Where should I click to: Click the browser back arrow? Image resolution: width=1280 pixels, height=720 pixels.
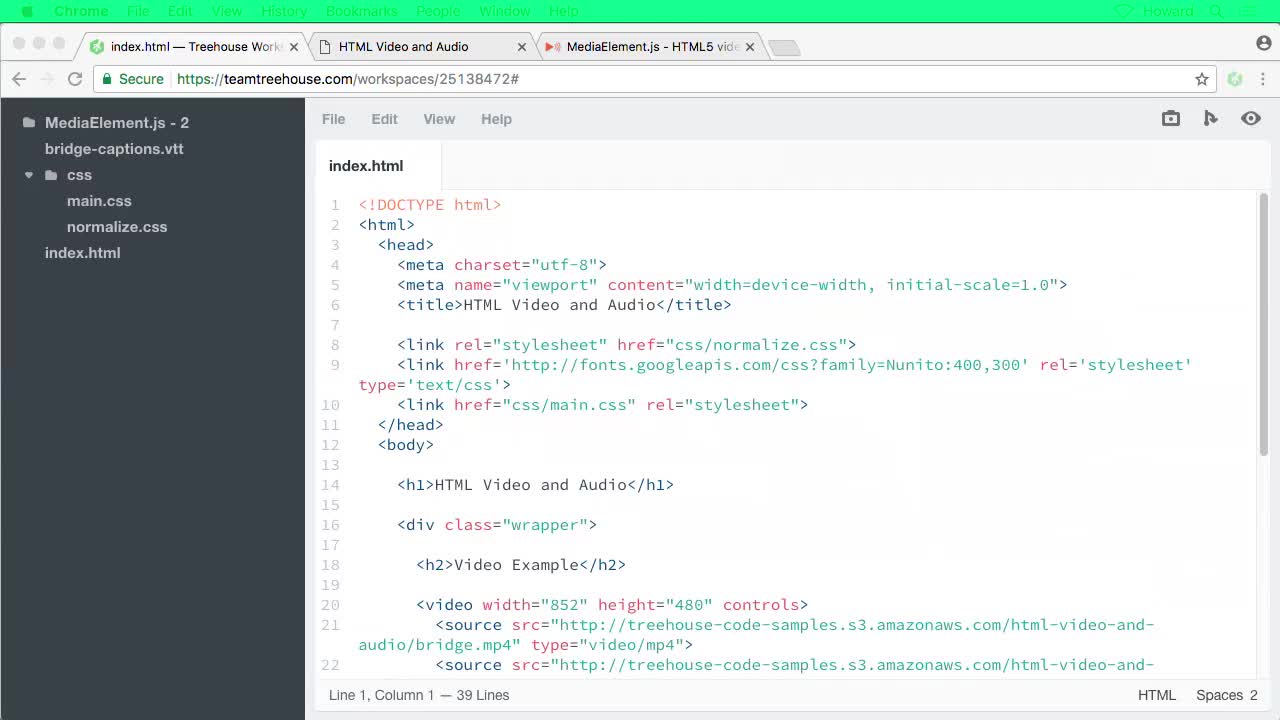(19, 79)
